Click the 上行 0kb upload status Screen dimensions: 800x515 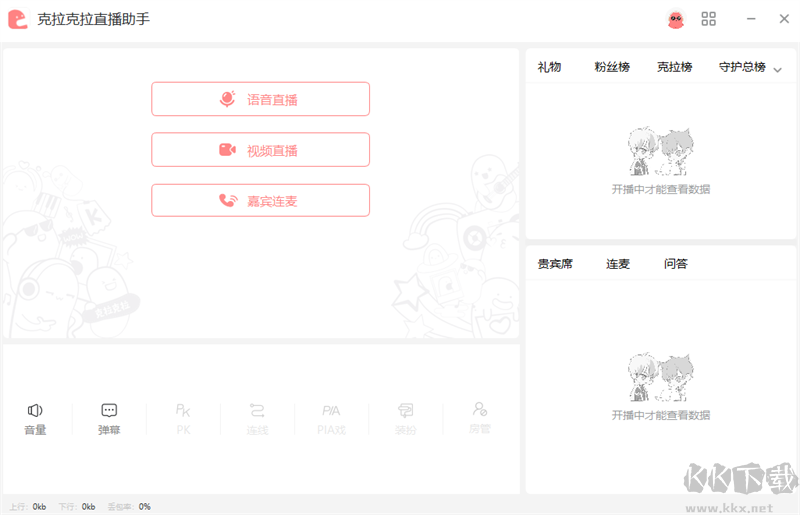click(28, 507)
